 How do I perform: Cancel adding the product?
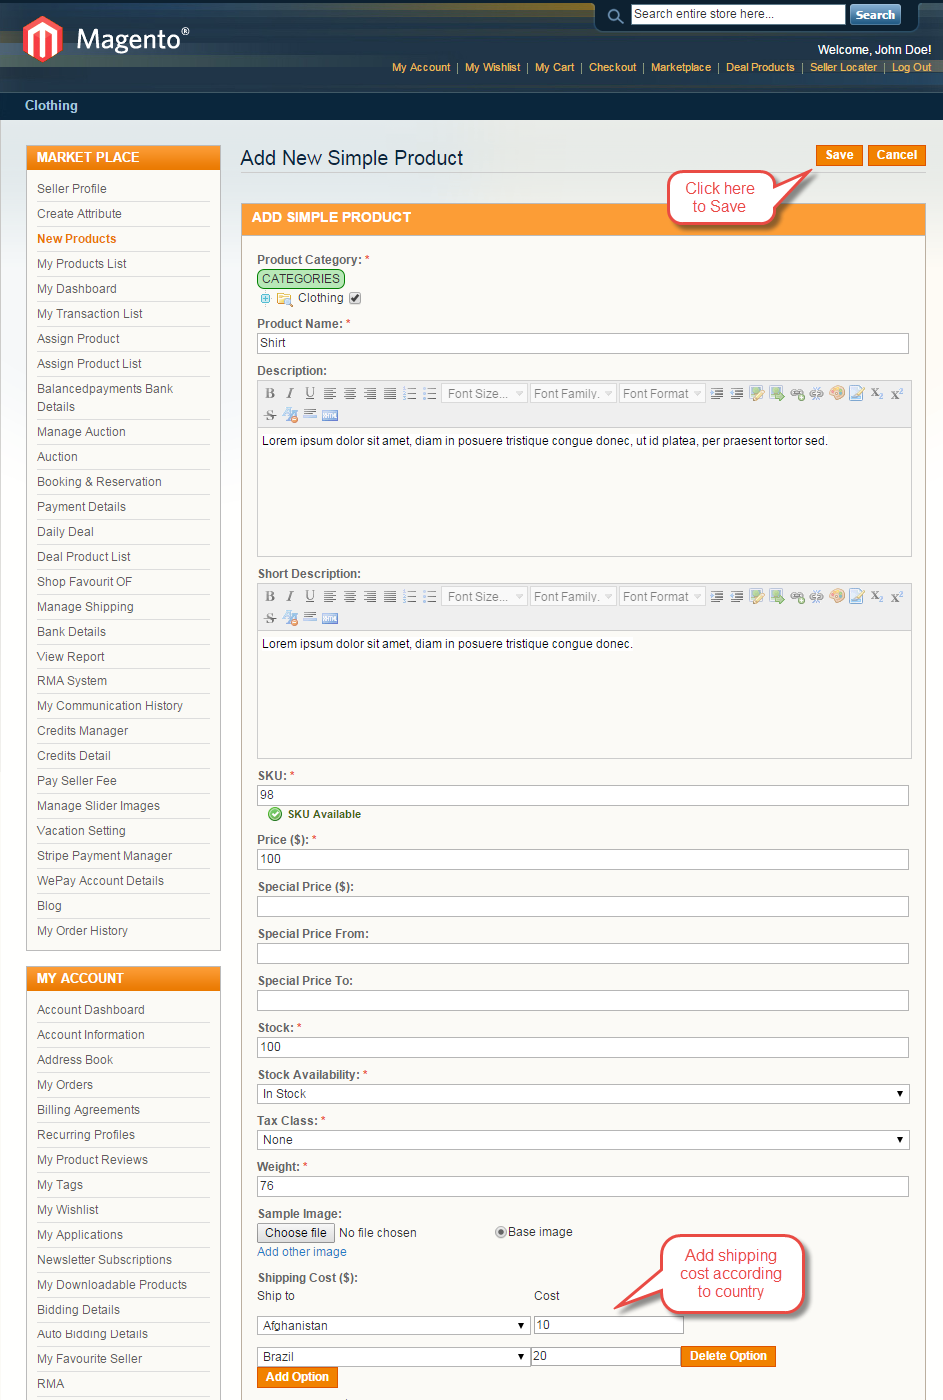897,155
